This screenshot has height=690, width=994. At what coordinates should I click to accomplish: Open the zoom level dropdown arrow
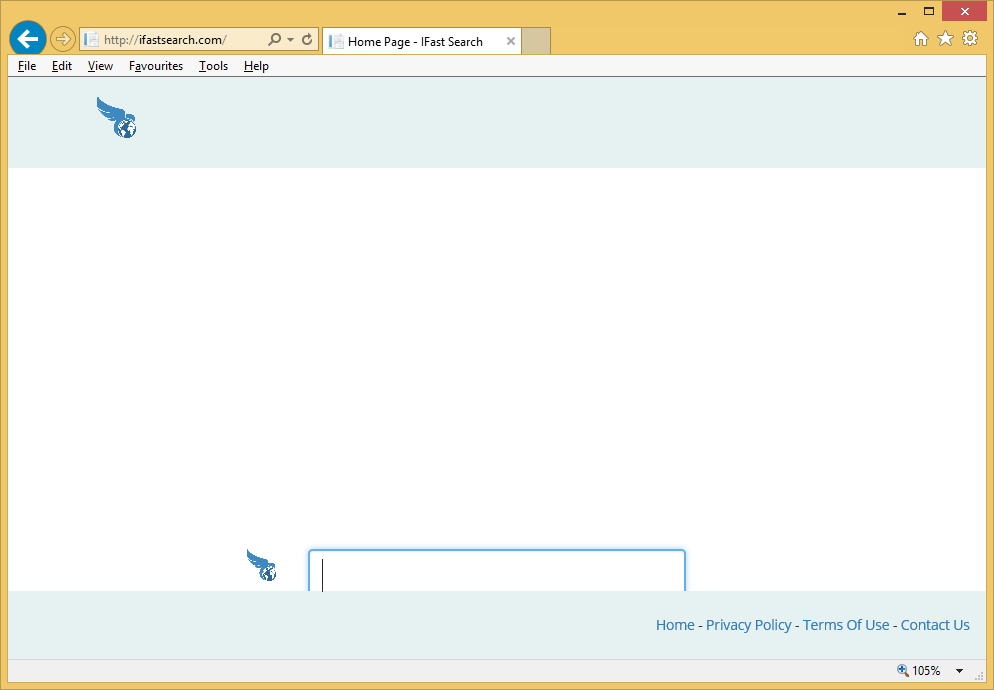960,671
